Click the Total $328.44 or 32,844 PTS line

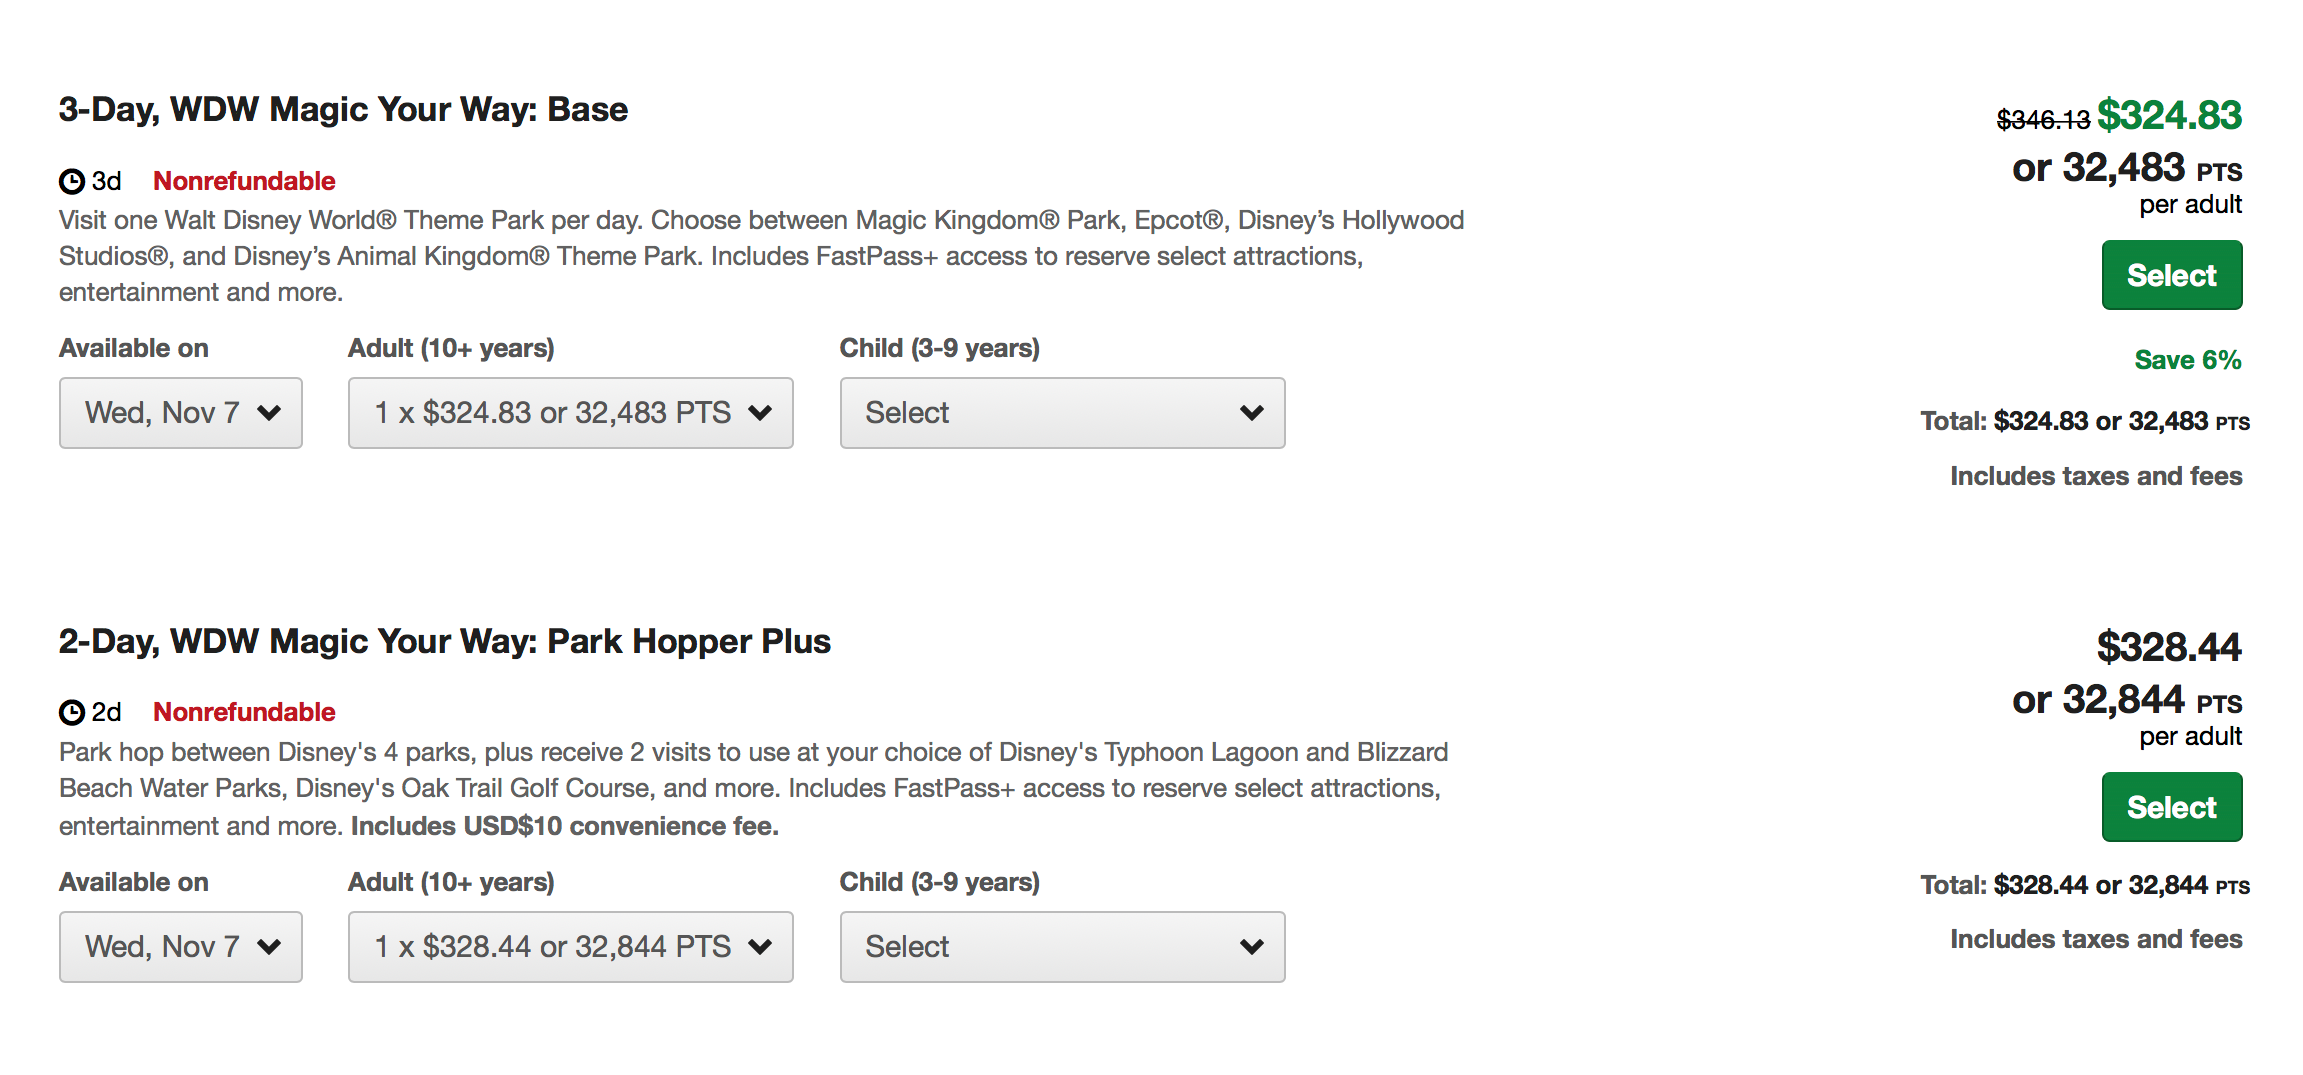[x=2084, y=885]
